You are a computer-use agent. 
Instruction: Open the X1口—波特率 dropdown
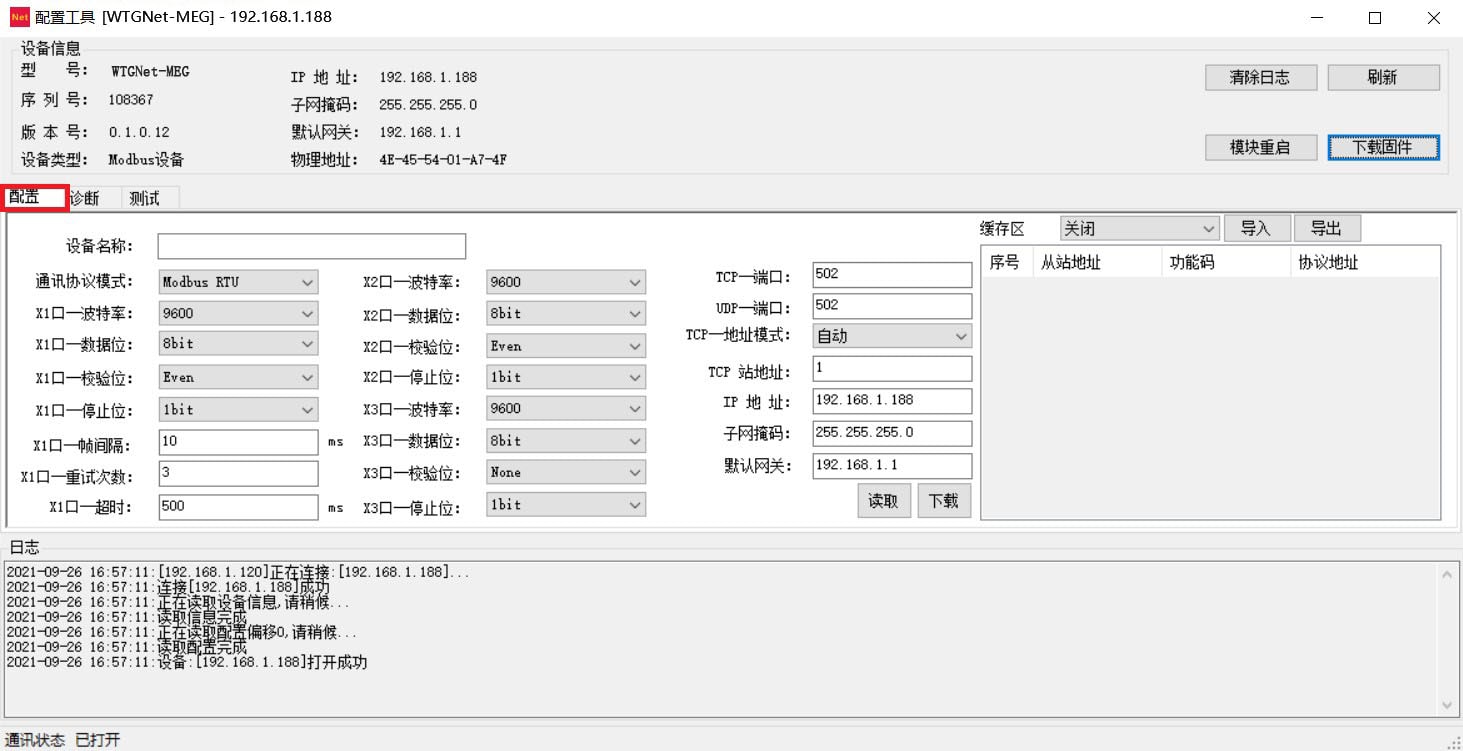238,313
